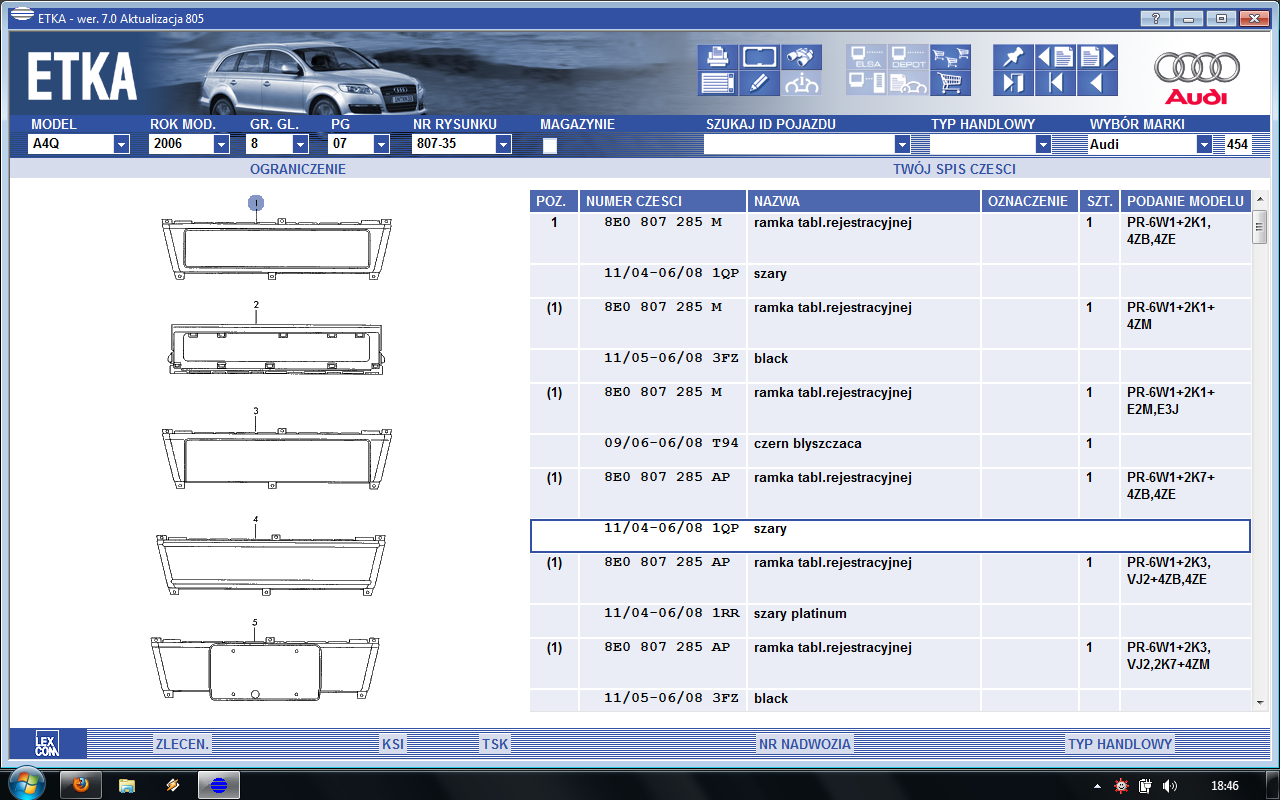The height and width of the screenshot is (800, 1280).
Task: Open the top TYP HANDLOWY dropdown
Action: pyautogui.click(x=1044, y=144)
